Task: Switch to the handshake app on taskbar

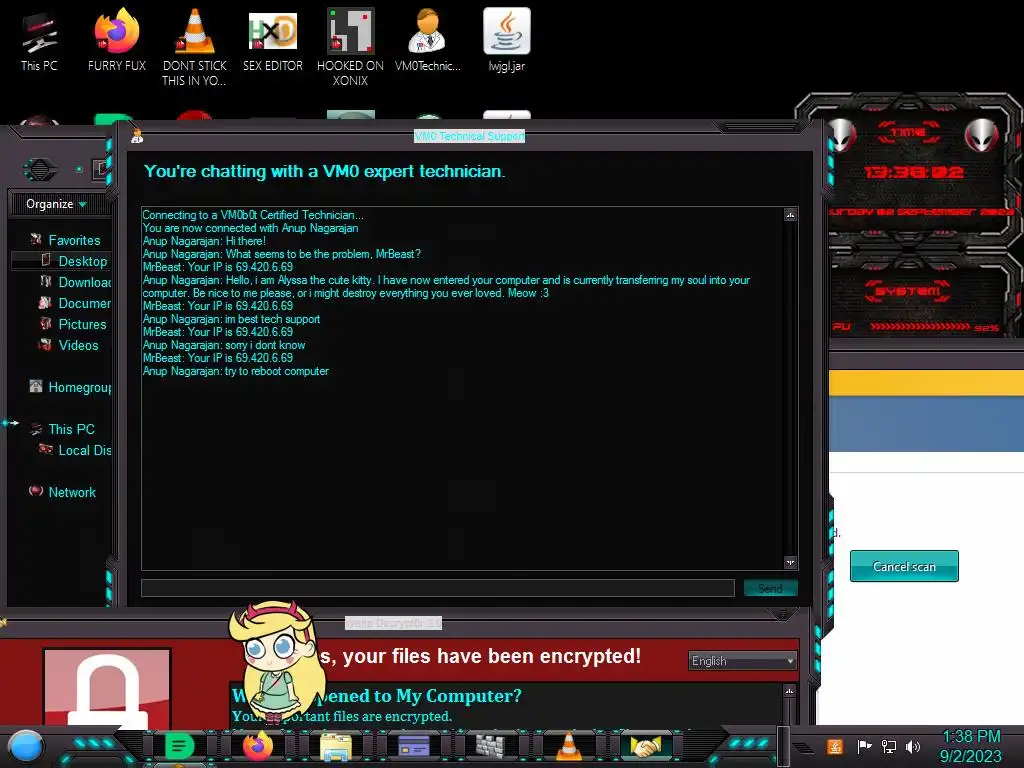Action: (646, 746)
